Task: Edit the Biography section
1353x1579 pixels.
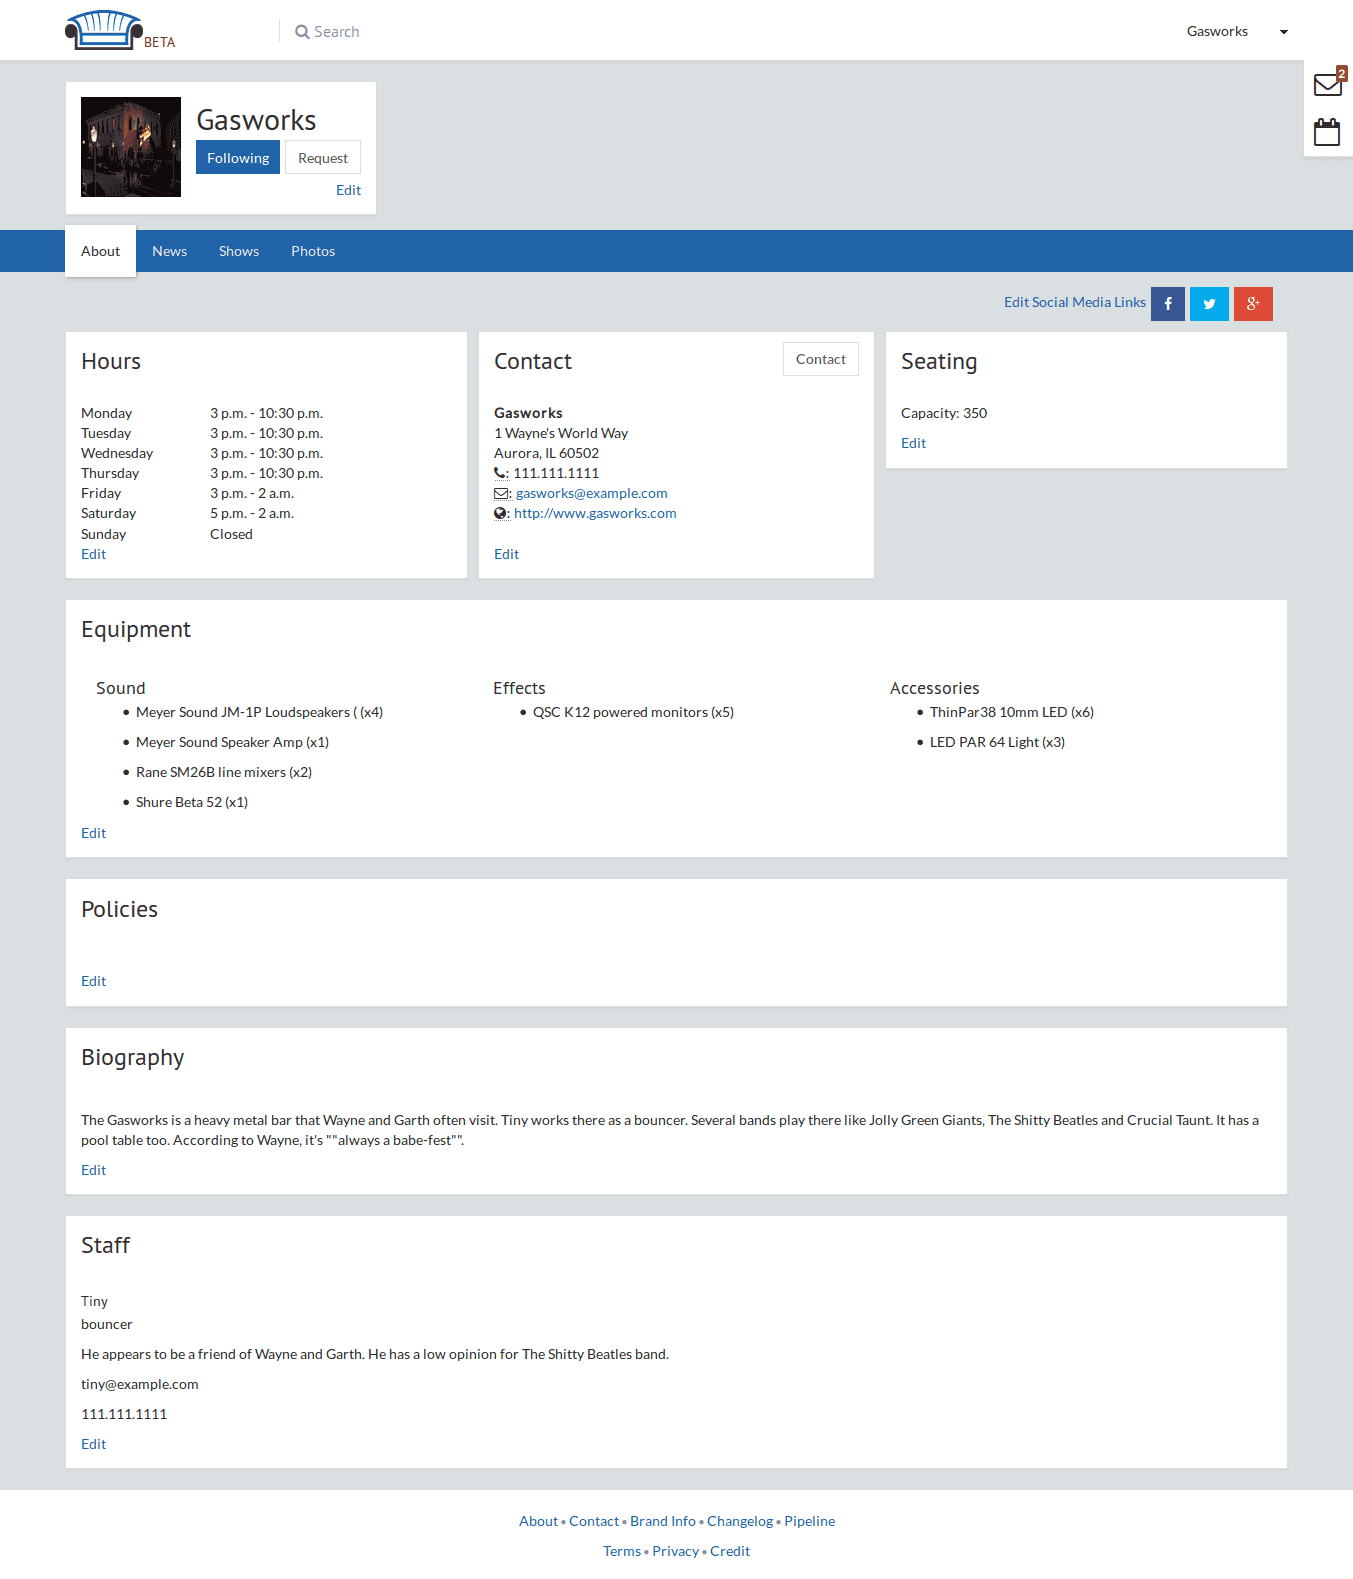Action: [93, 1170]
